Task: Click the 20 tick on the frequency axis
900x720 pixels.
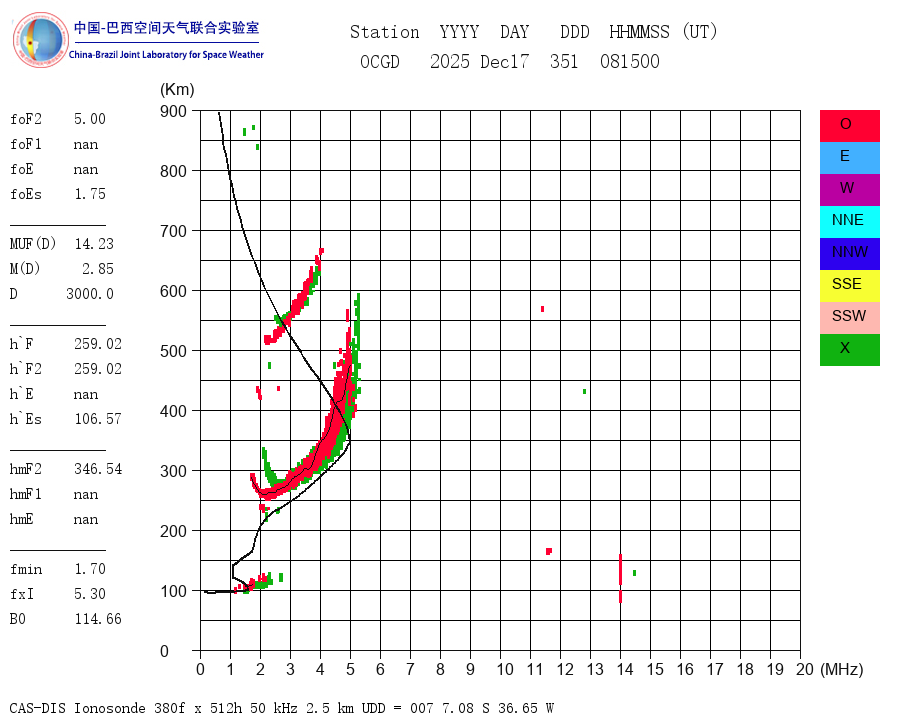Action: click(x=805, y=669)
